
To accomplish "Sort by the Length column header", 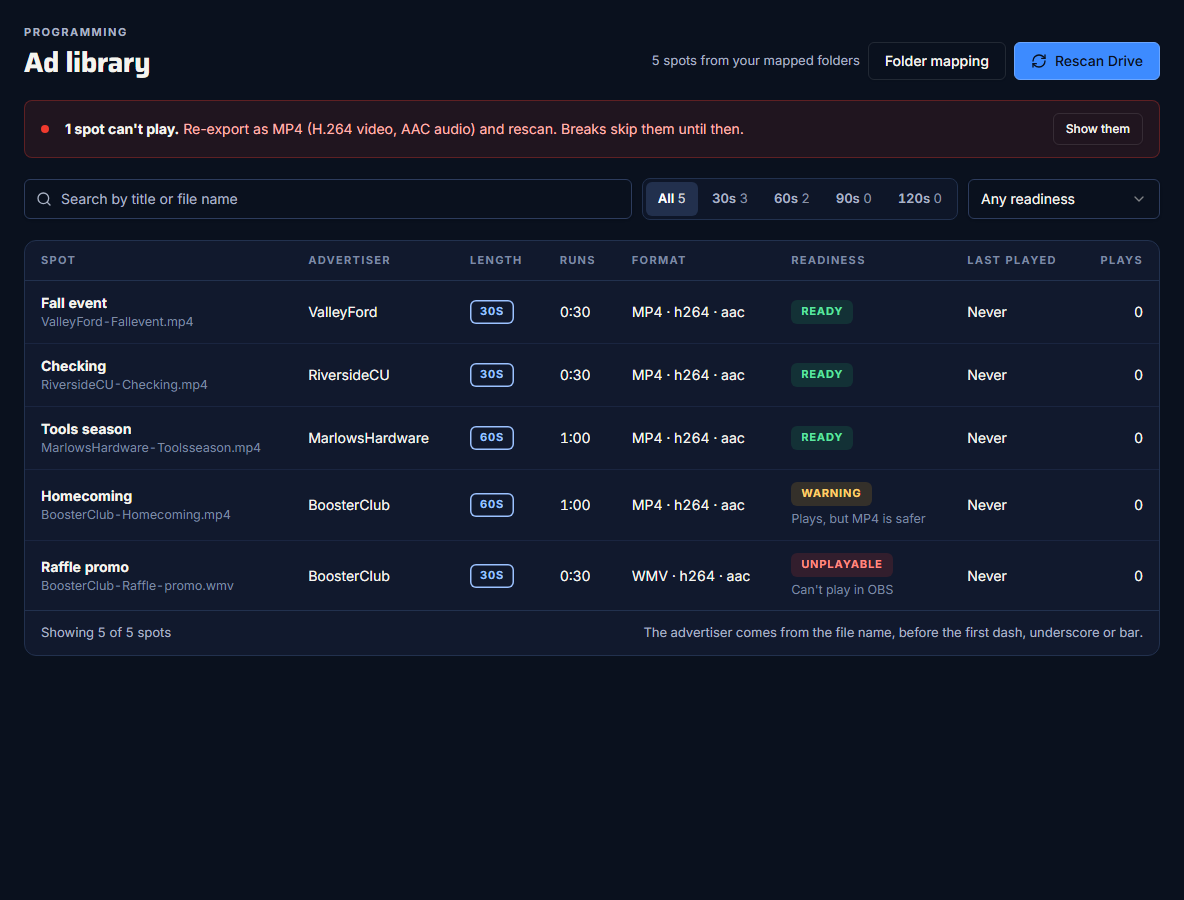I will tap(495, 260).
